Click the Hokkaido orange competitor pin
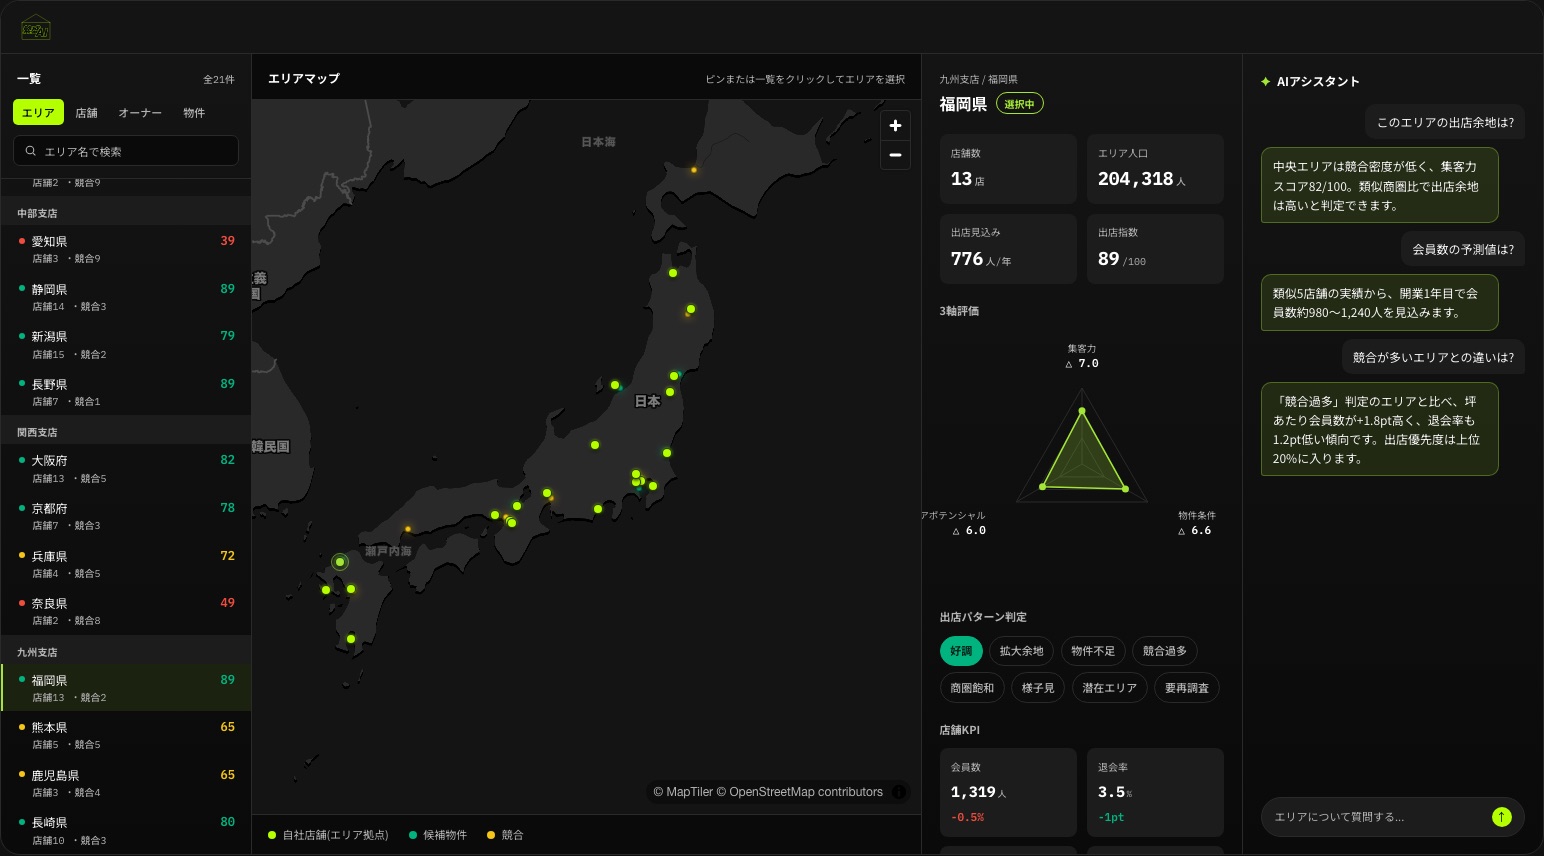The width and height of the screenshot is (1544, 856). coord(694,170)
